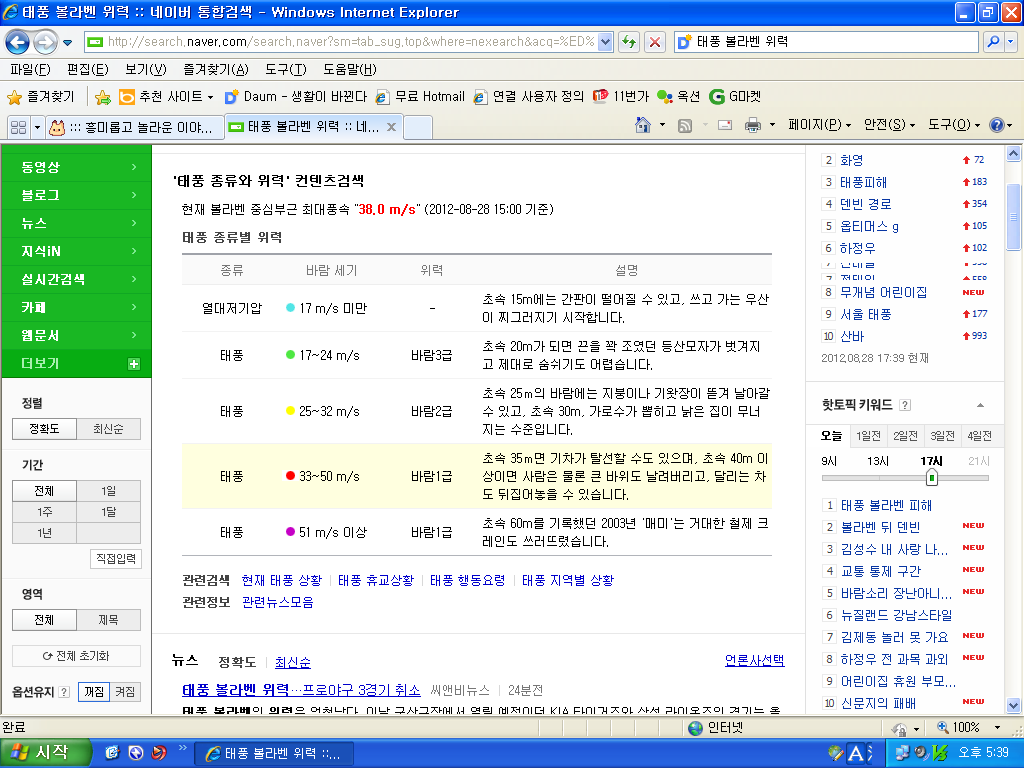Viewport: 1024px width, 768px height.
Task: Click the Home icon in the command bar
Action: pos(644,125)
